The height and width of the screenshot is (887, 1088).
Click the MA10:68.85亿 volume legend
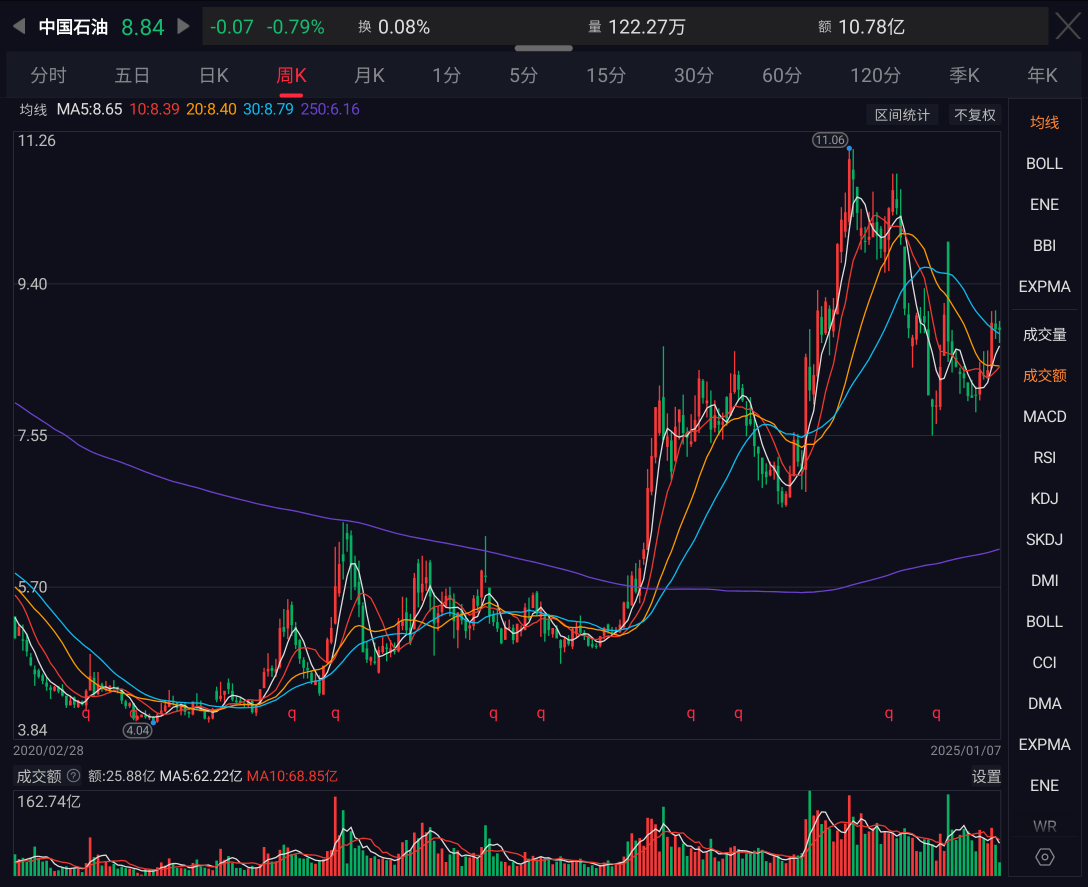pos(292,776)
